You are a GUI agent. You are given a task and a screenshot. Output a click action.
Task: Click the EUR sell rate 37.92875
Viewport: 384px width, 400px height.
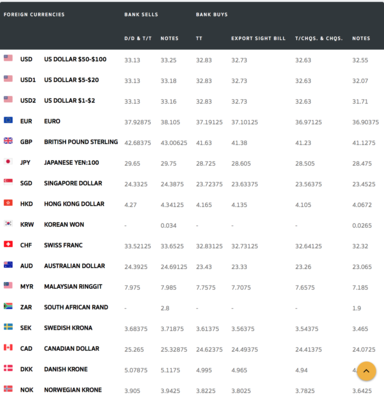(138, 122)
